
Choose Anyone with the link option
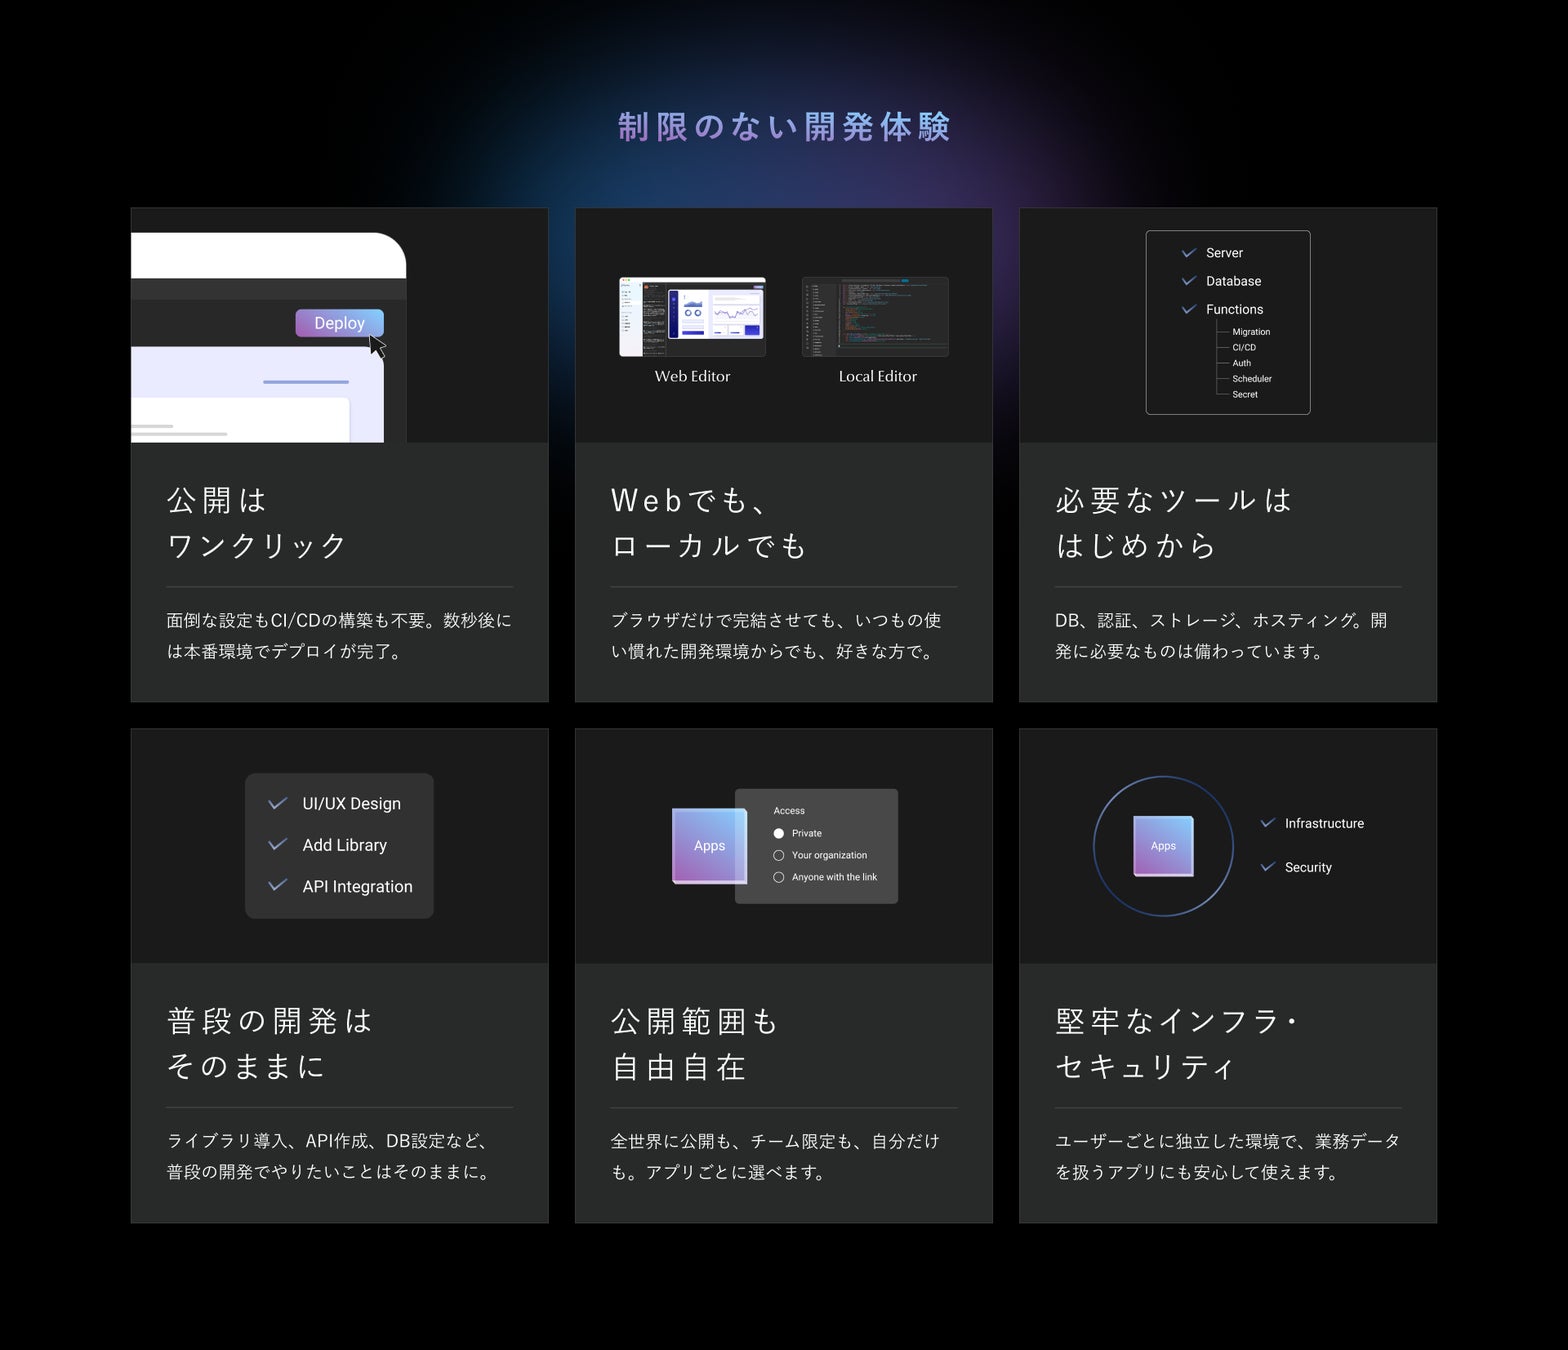779,877
